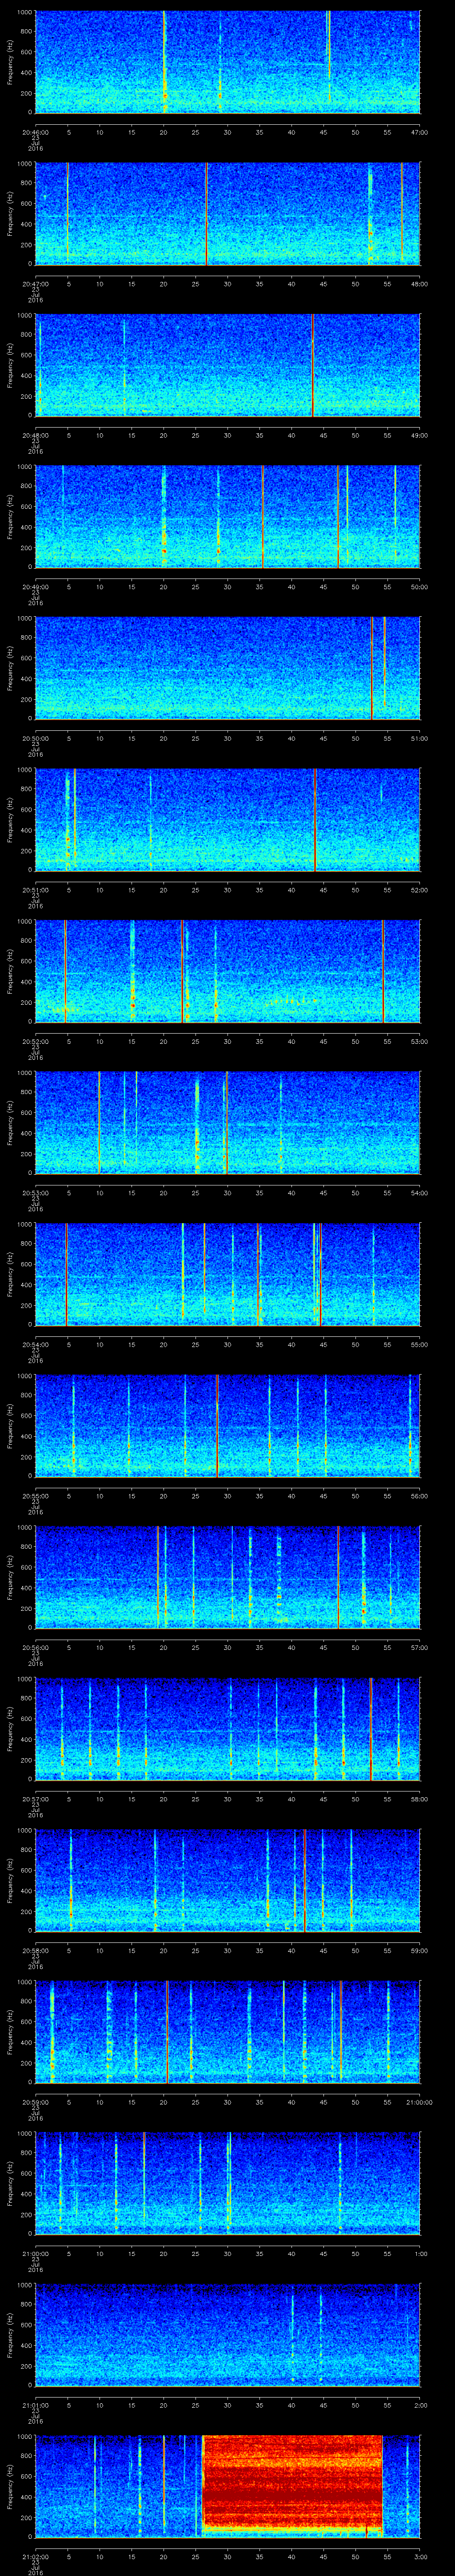This screenshot has width=455, height=2576.
Task: Click the 20:53:00 start time label
Action: [x=35, y=1193]
